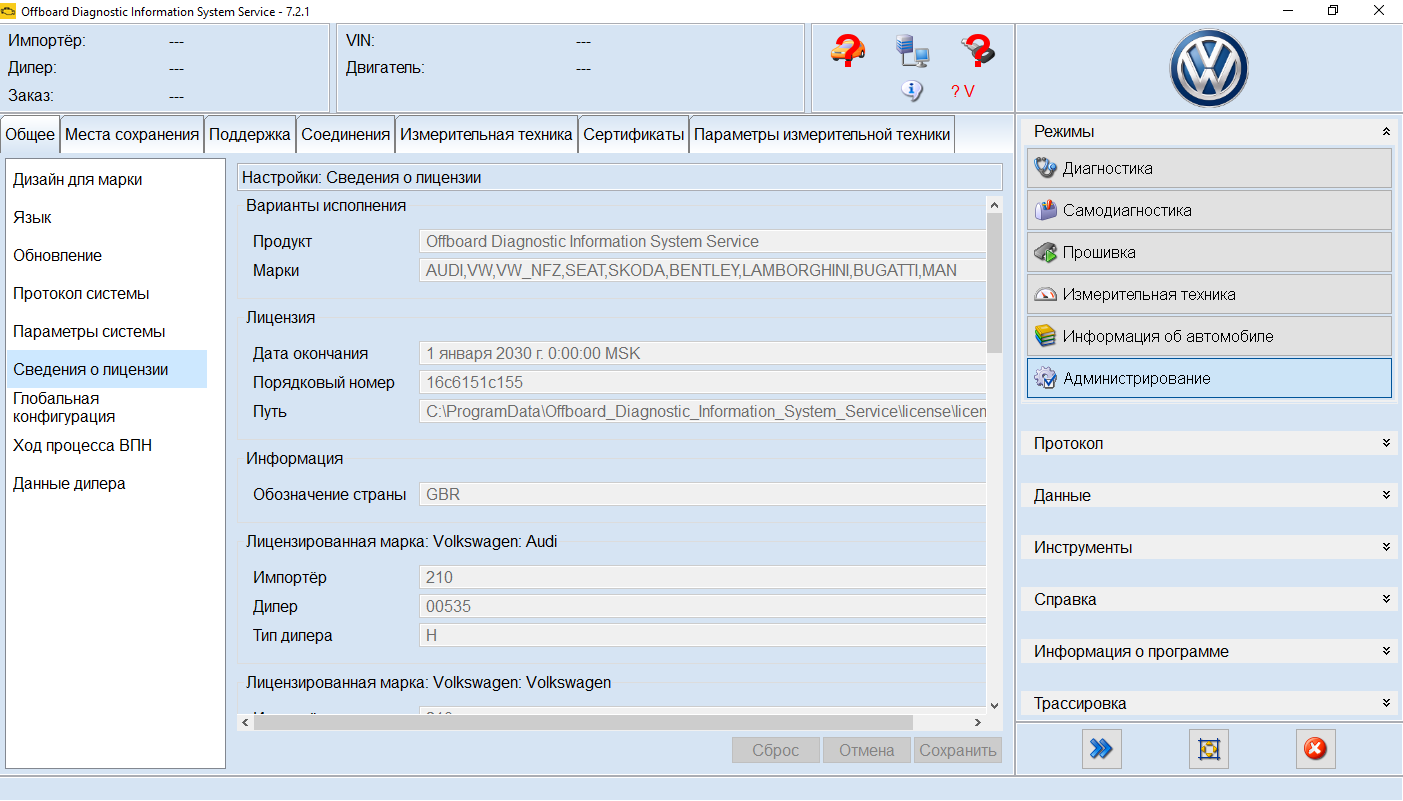
Task: Select the Прошивка mode button
Action: click(1208, 253)
